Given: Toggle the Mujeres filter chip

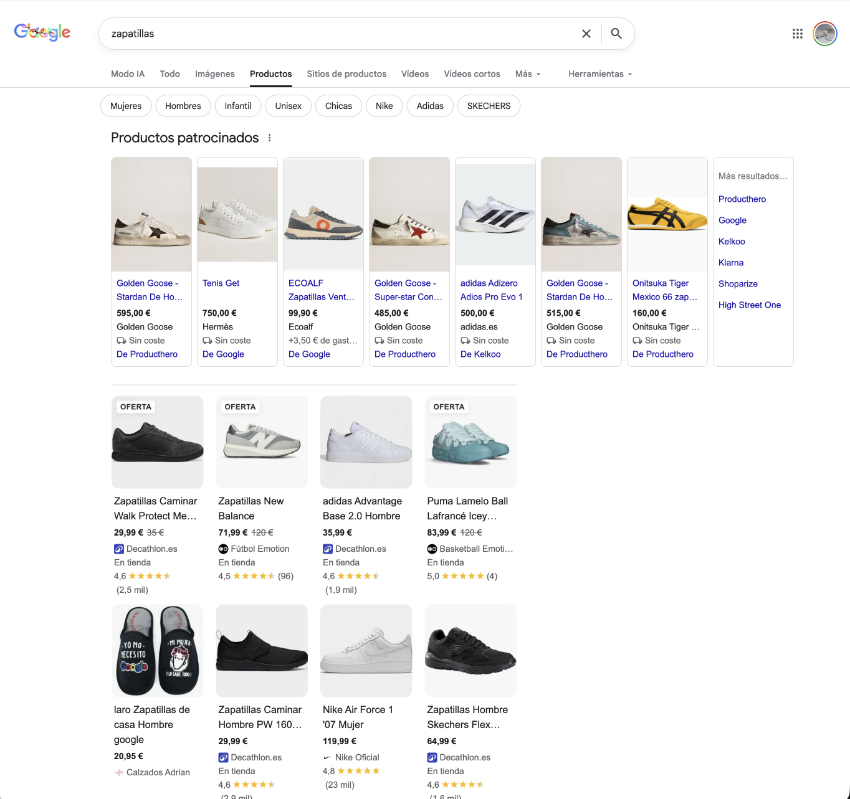Looking at the screenshot, I should pos(126,106).
